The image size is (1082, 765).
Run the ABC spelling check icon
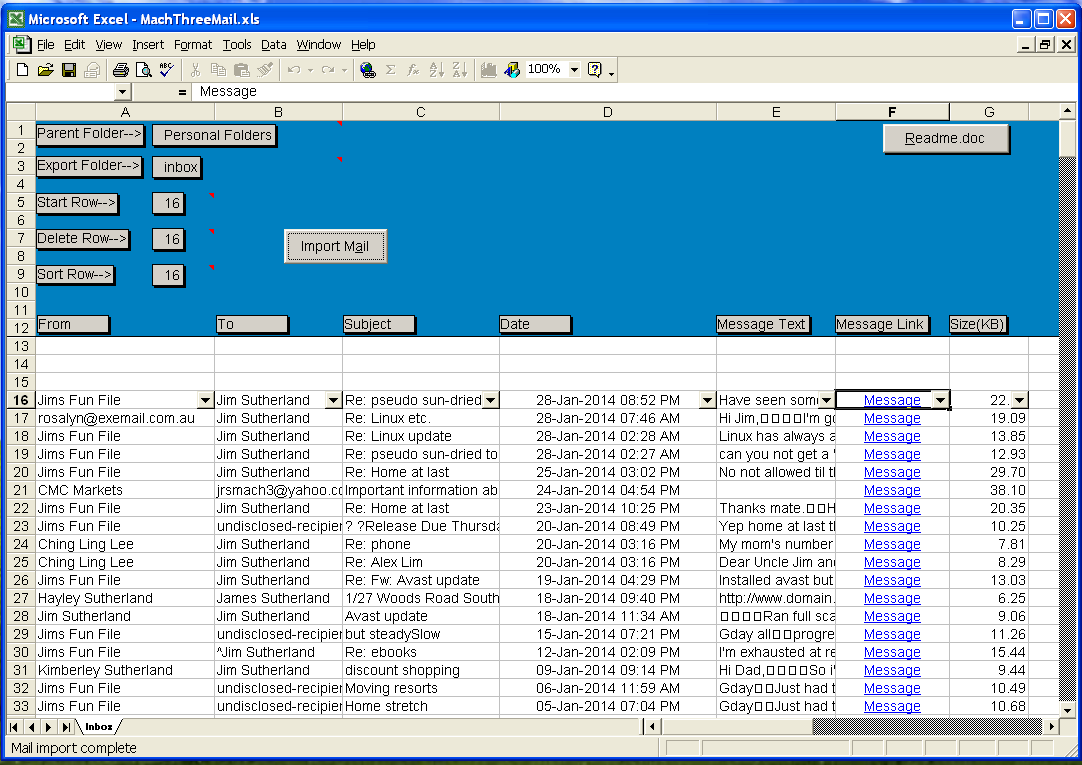[166, 70]
